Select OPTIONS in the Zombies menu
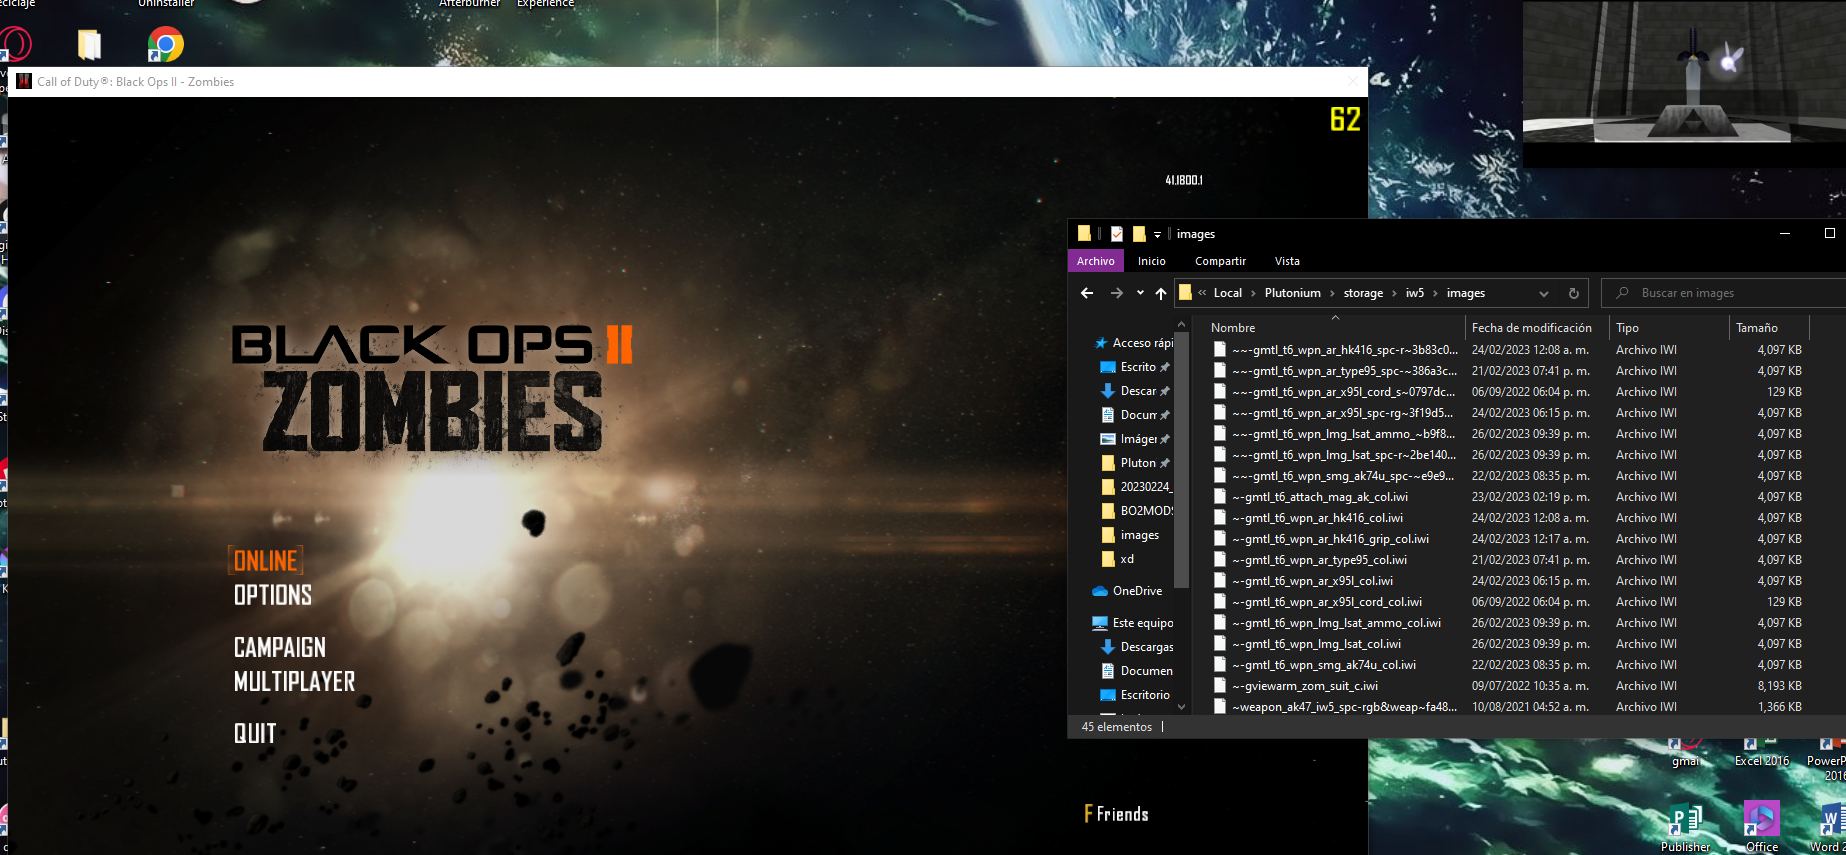Image resolution: width=1846 pixels, height=855 pixels. 273,595
